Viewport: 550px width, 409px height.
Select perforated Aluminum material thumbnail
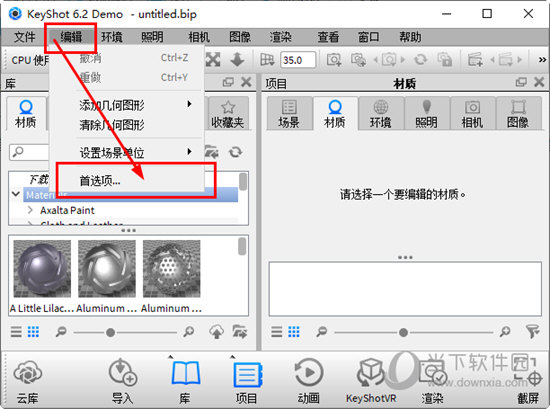[172, 268]
